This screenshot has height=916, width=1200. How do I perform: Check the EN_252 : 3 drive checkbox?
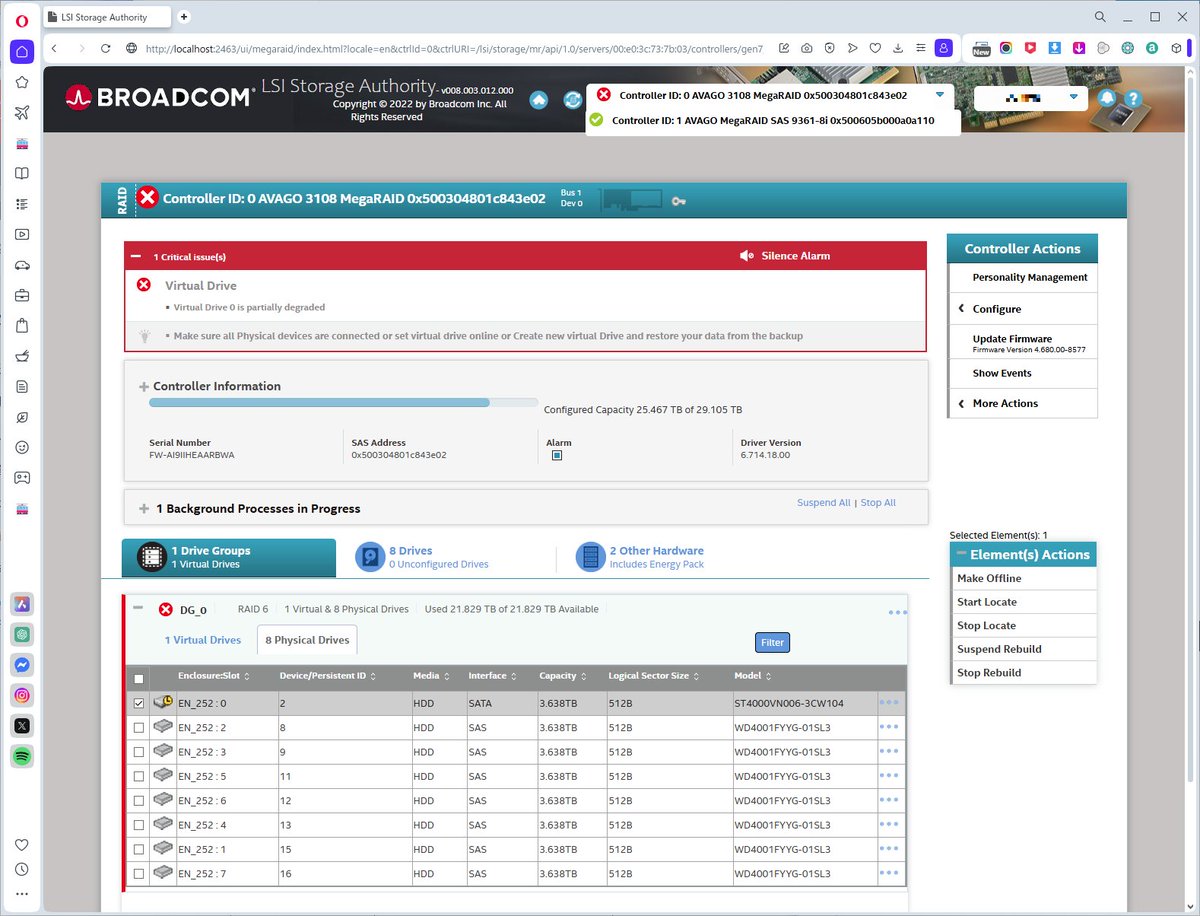139,752
